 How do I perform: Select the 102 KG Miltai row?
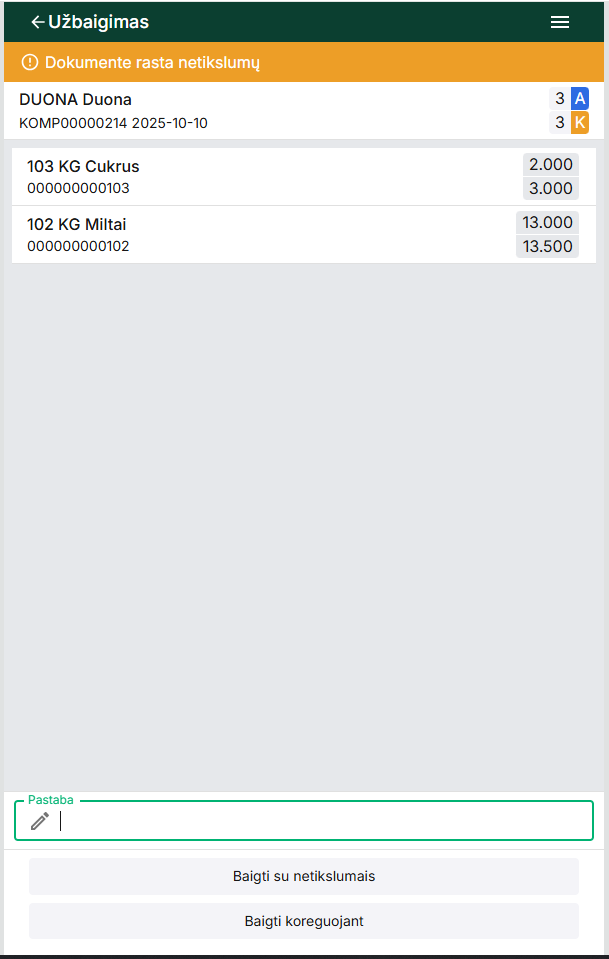[250, 235]
